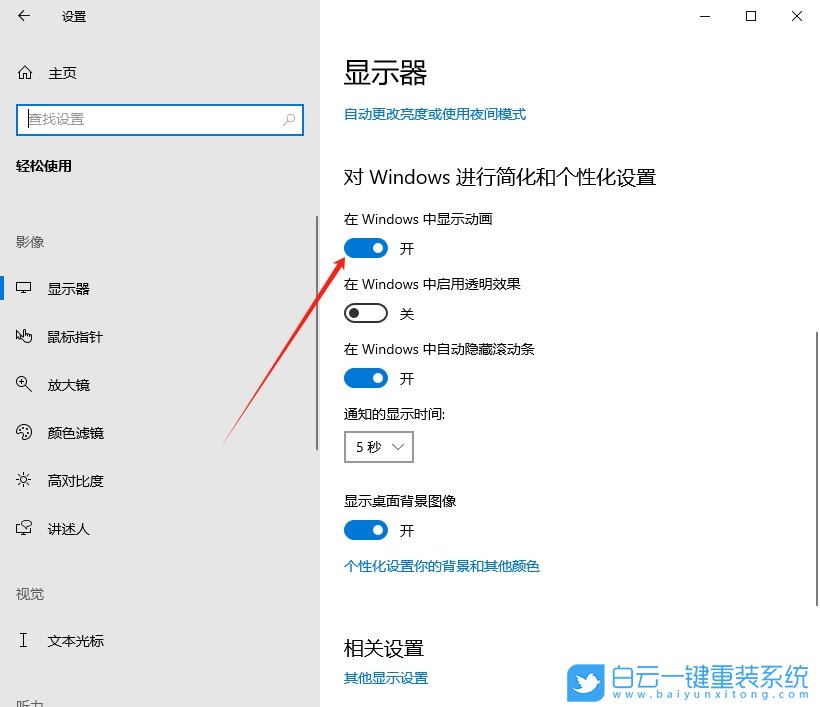Open 颜色滤镜 color filter settings
This screenshot has height=707, width=820.
click(x=72, y=432)
